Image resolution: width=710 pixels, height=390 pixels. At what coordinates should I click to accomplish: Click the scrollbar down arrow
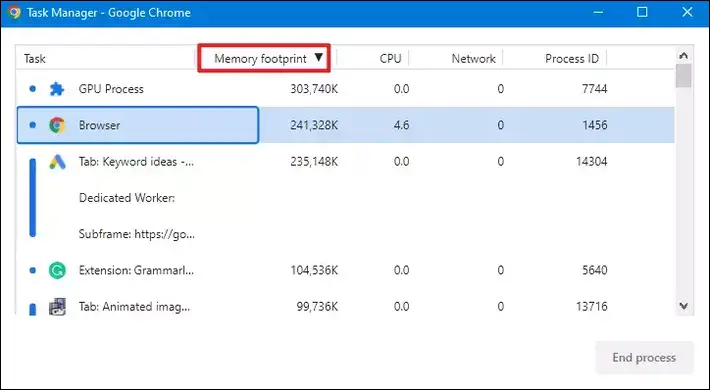coord(684,307)
